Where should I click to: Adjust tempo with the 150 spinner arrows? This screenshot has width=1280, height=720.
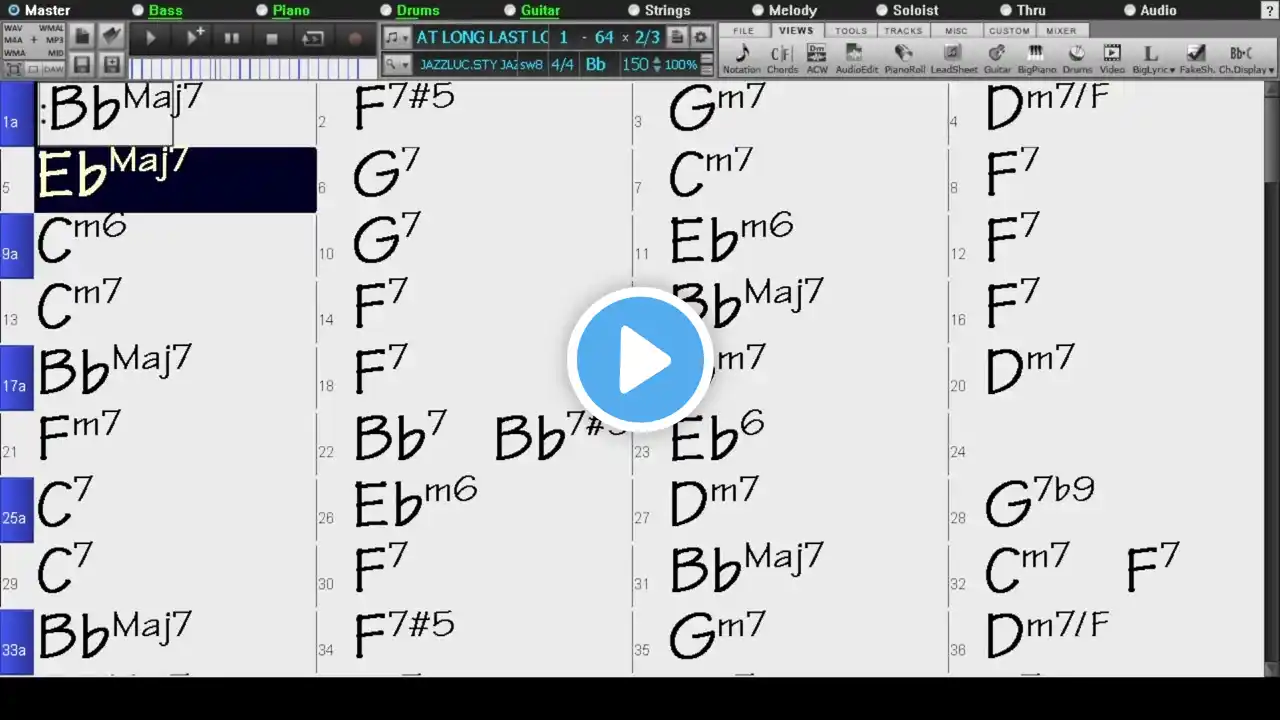tap(657, 65)
